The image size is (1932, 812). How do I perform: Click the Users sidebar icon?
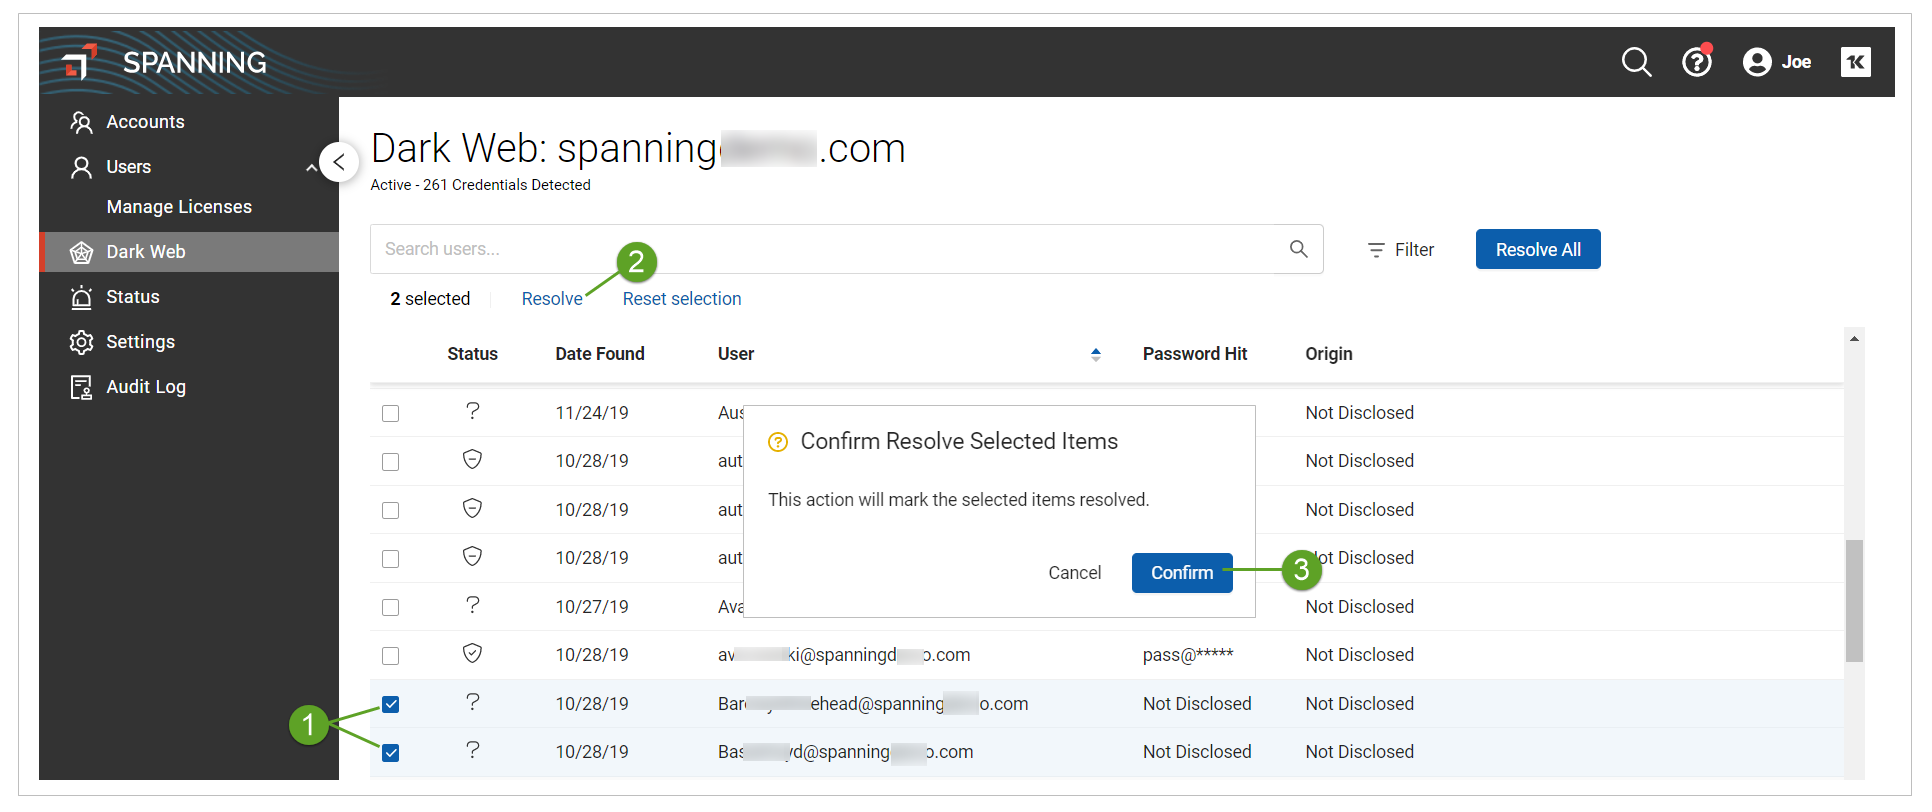[81, 167]
